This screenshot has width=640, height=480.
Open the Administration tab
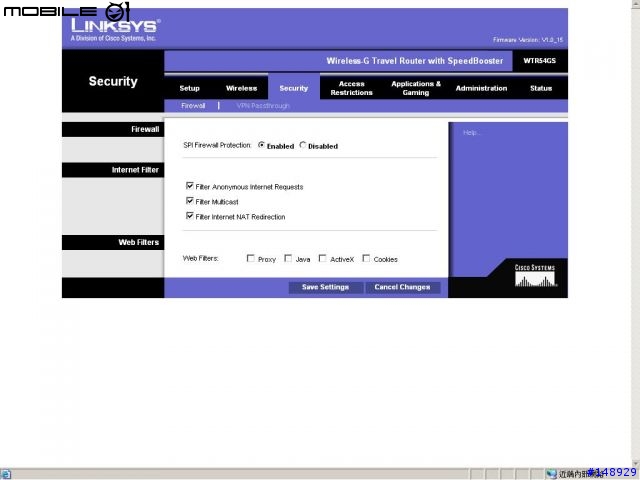click(x=481, y=88)
